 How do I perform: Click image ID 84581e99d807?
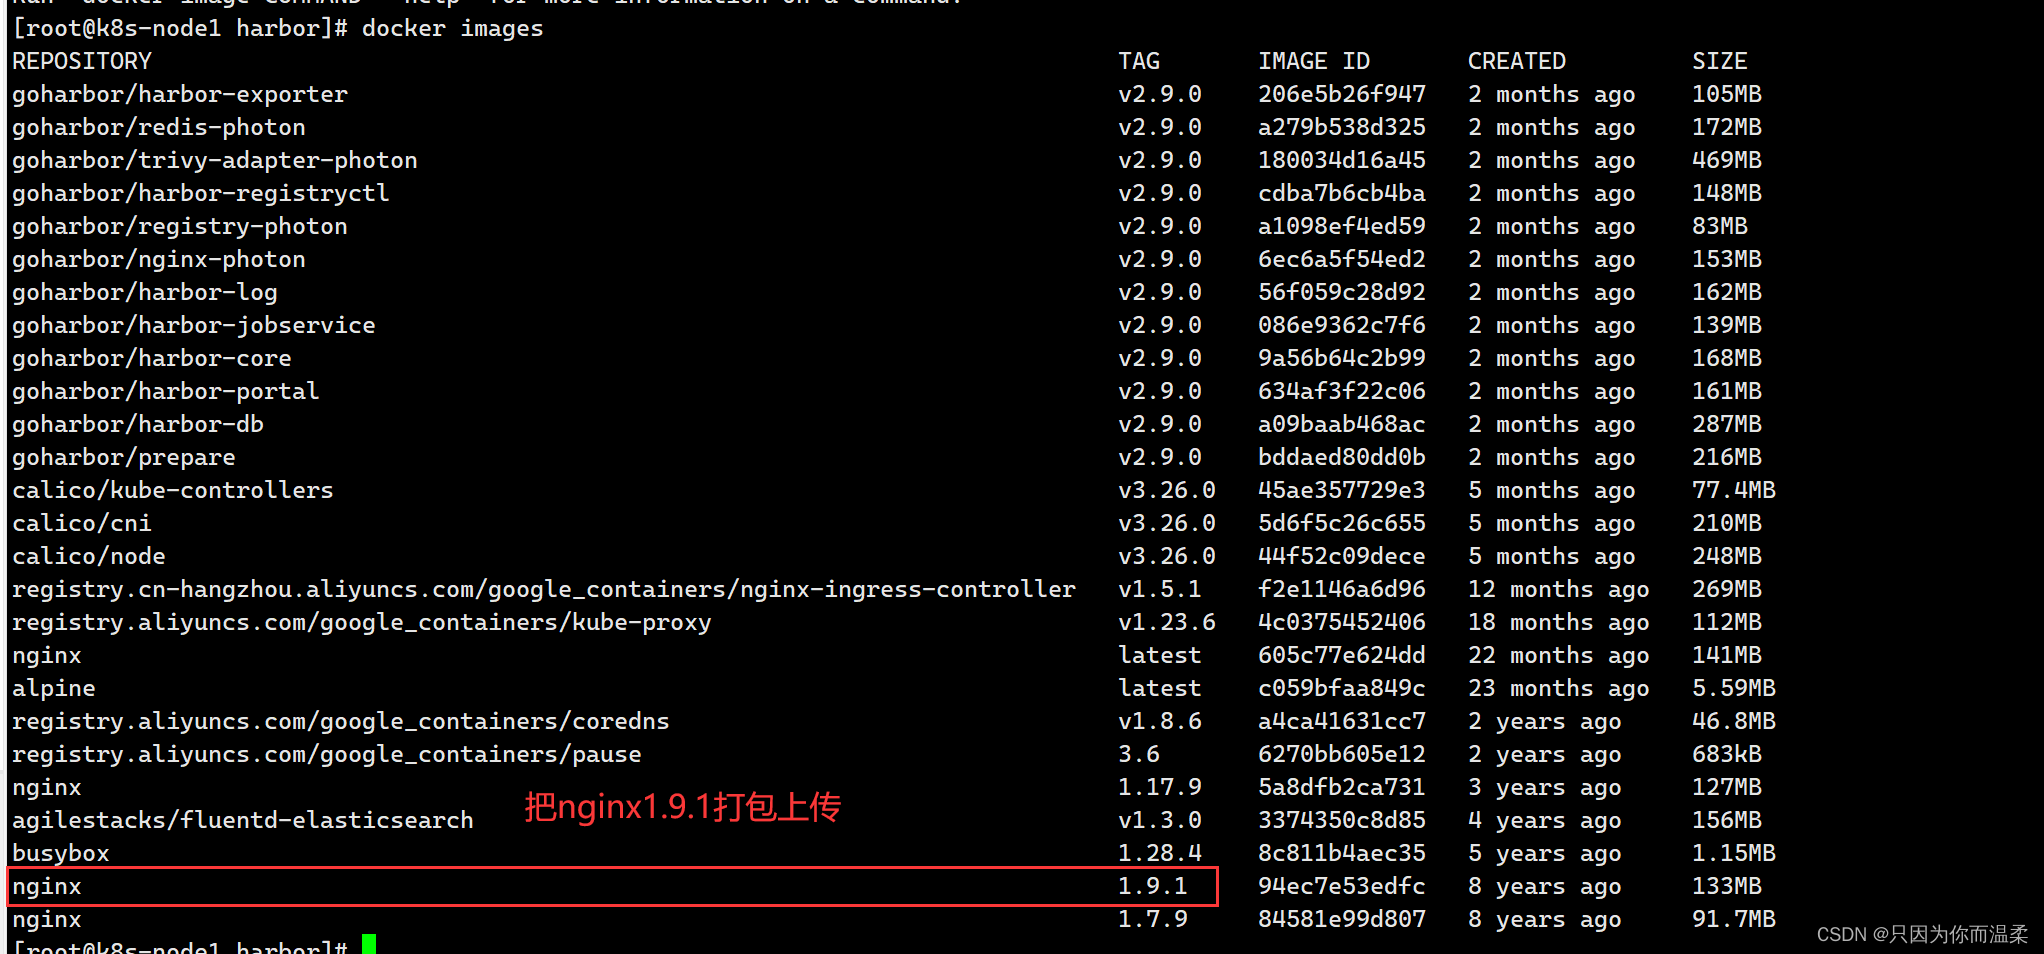click(1342, 920)
